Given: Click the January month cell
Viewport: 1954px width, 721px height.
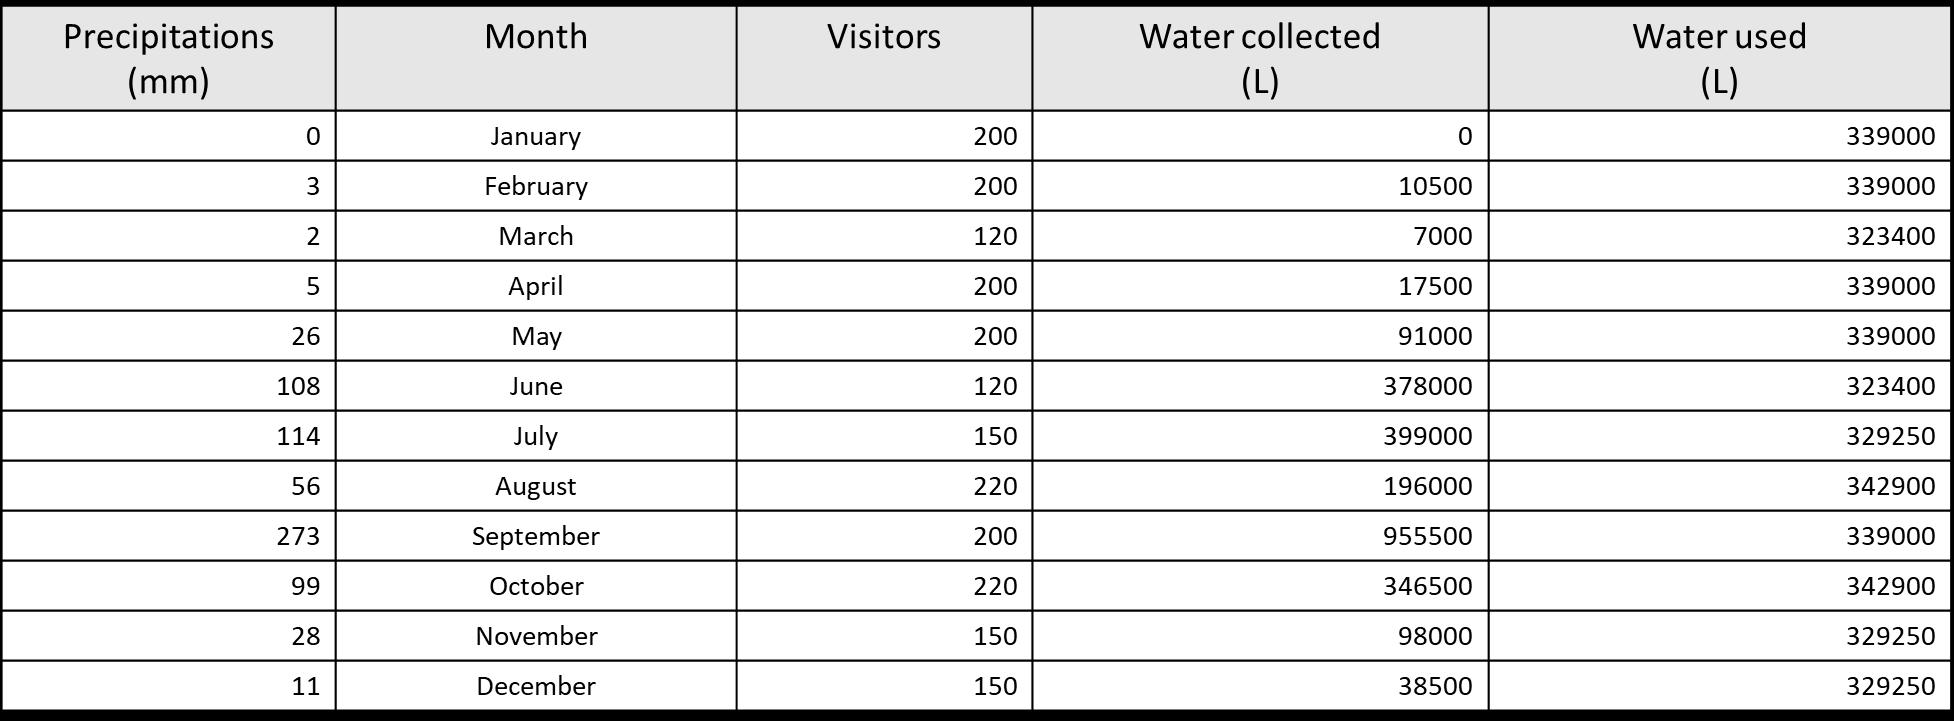Looking at the screenshot, I should click(x=536, y=136).
